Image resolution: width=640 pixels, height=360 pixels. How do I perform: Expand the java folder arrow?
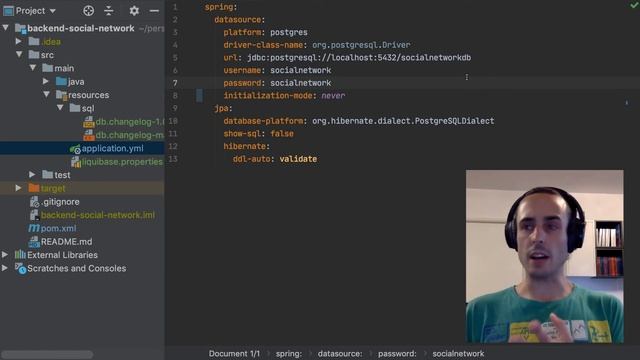[46, 81]
